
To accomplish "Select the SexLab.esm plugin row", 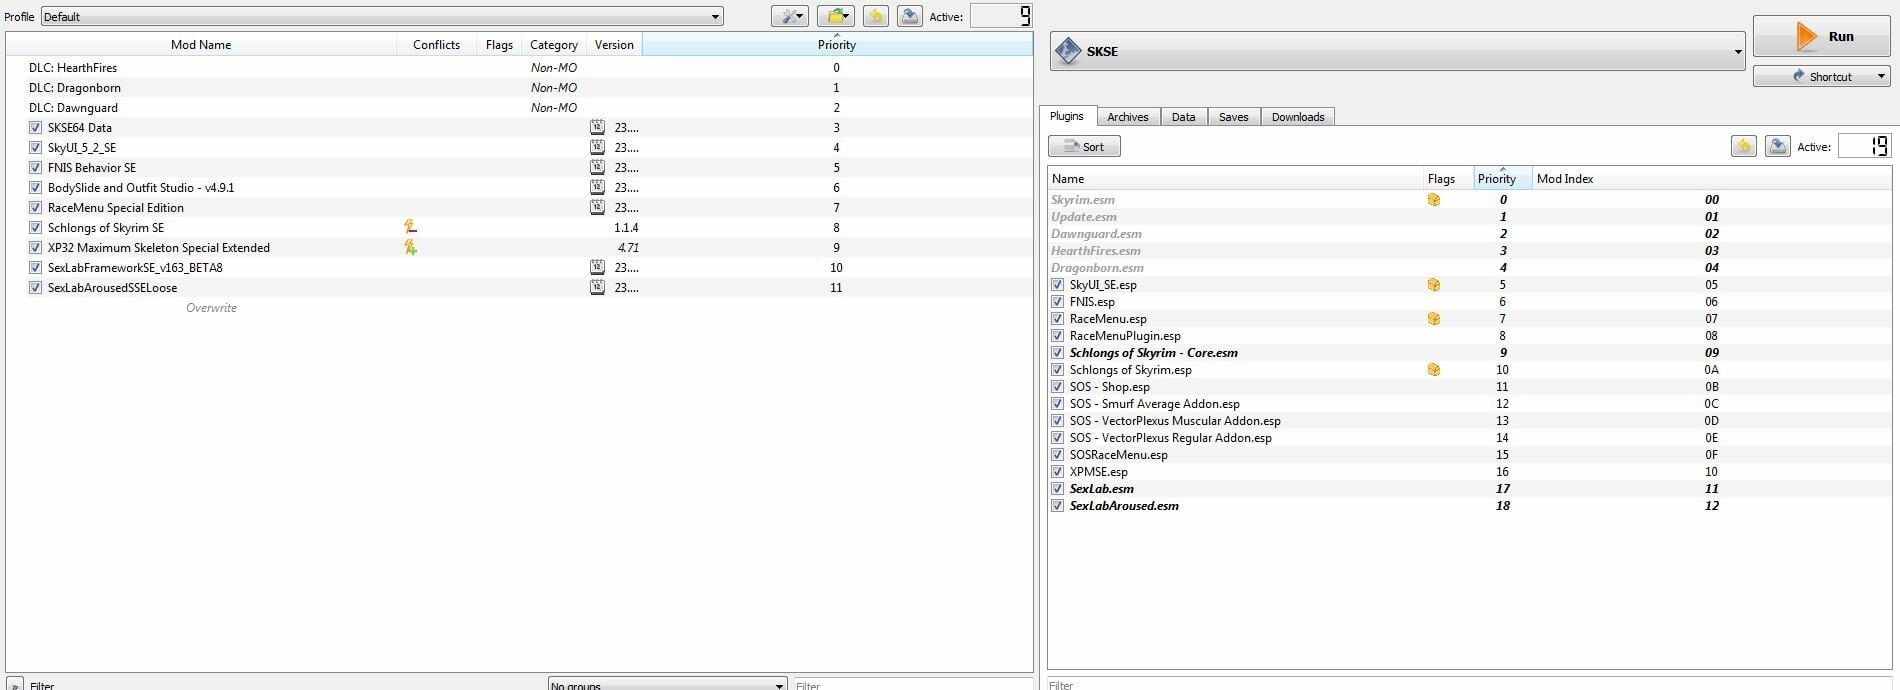I will 1470,489.
